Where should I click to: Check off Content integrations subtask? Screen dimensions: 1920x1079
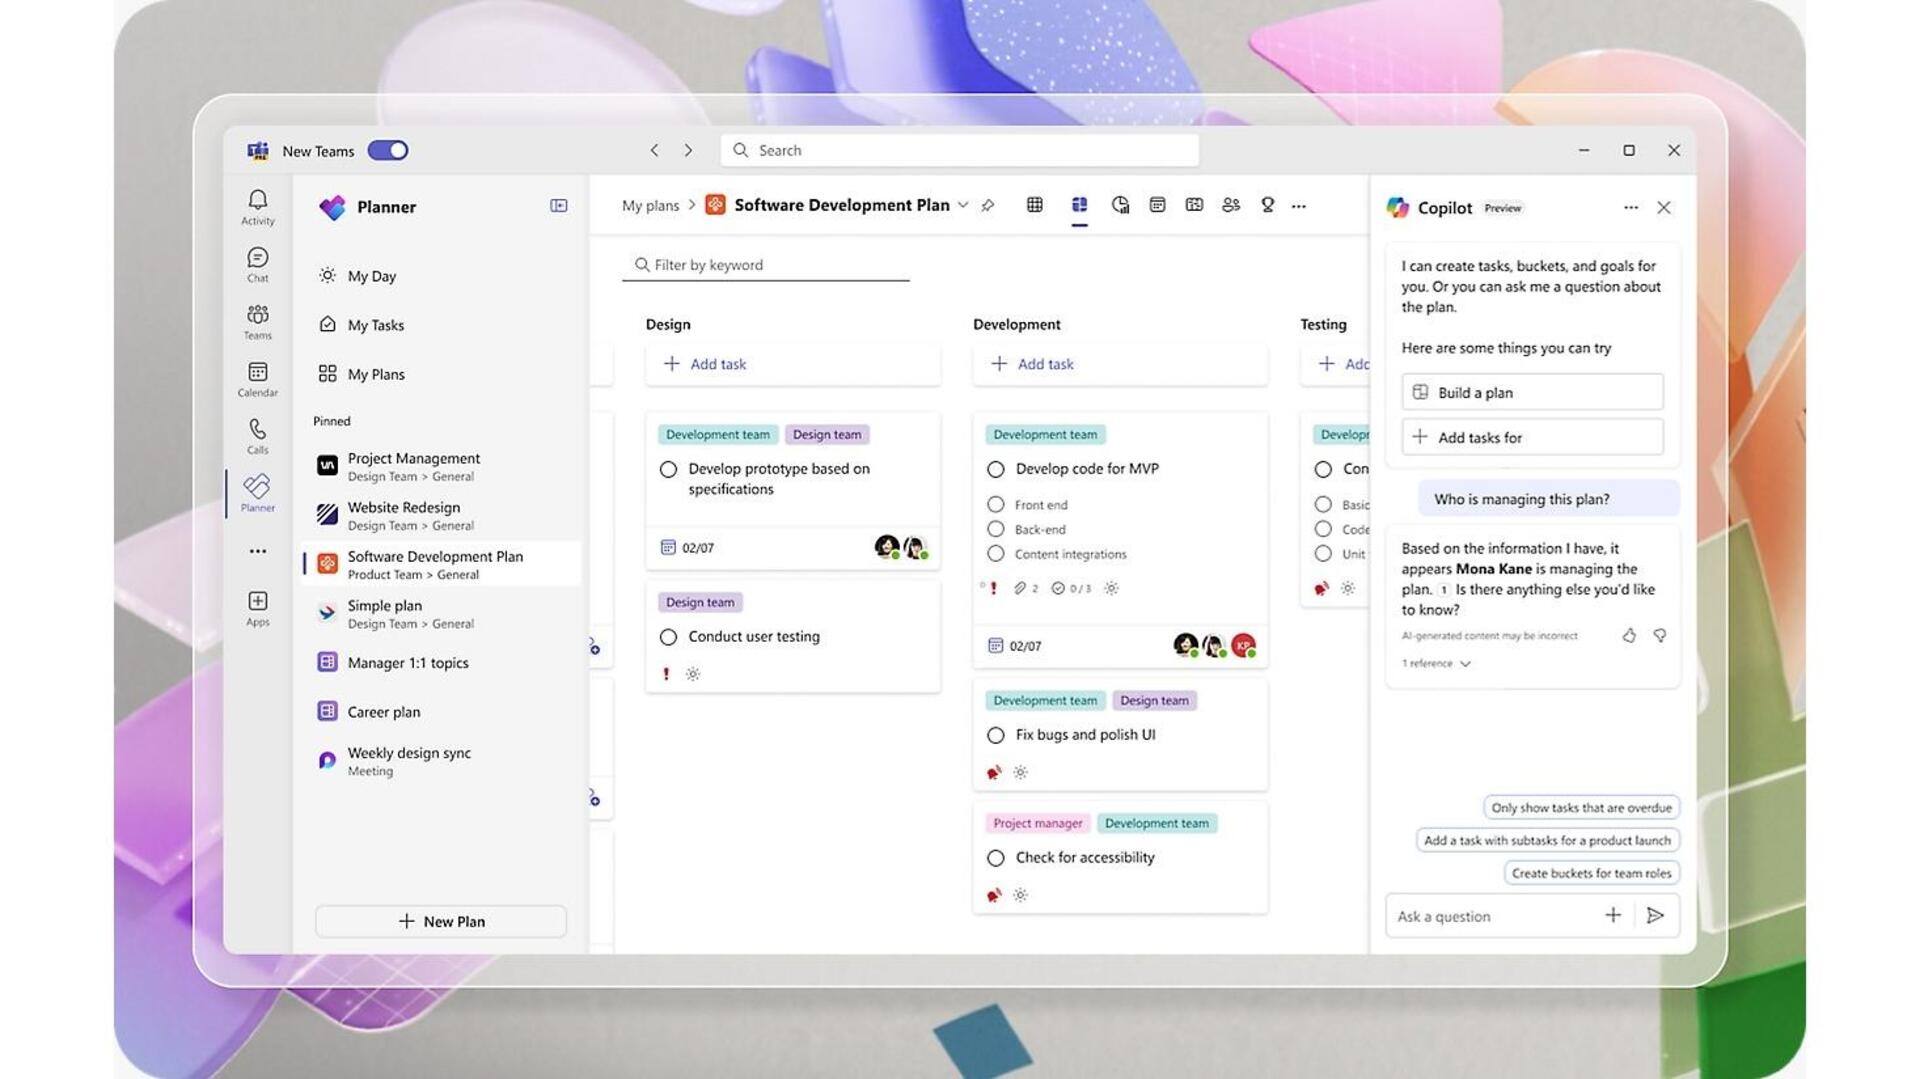pyautogui.click(x=995, y=553)
